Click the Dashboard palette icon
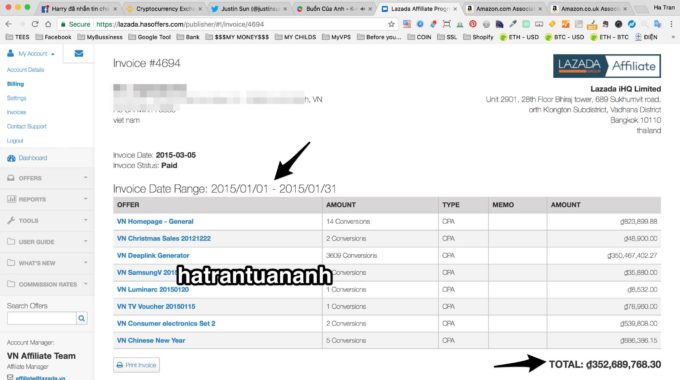This screenshot has height=380, width=680. point(11,158)
